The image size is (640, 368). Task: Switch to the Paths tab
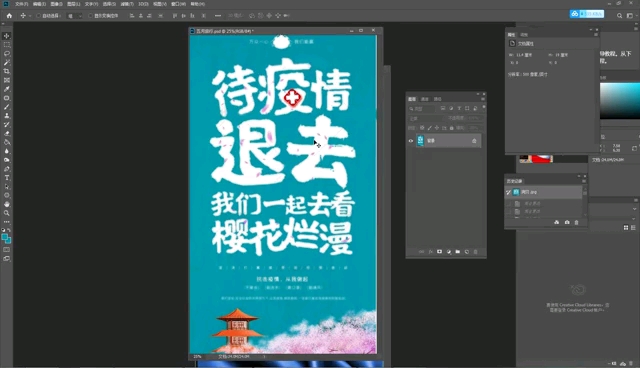click(x=438, y=99)
